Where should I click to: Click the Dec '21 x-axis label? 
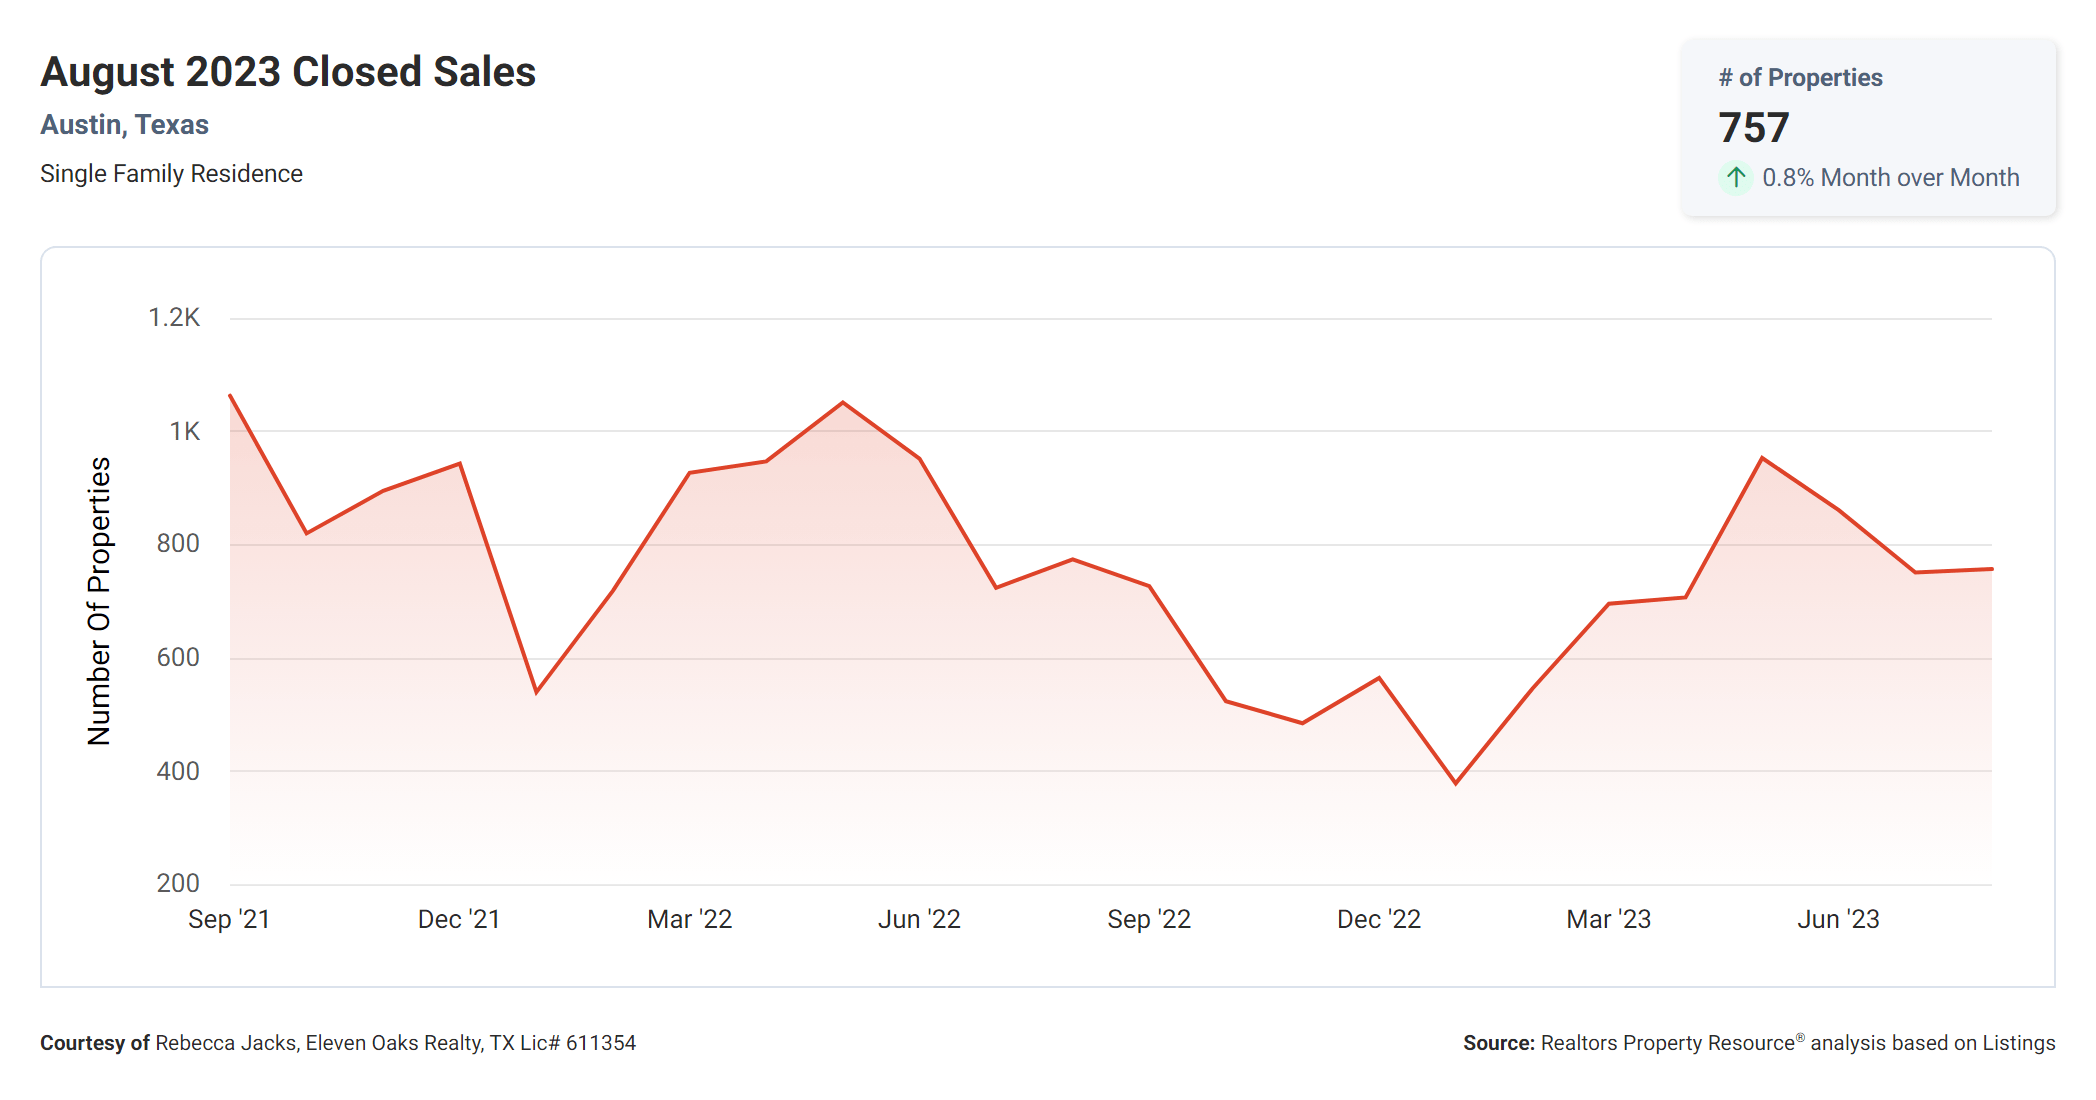coord(459,919)
